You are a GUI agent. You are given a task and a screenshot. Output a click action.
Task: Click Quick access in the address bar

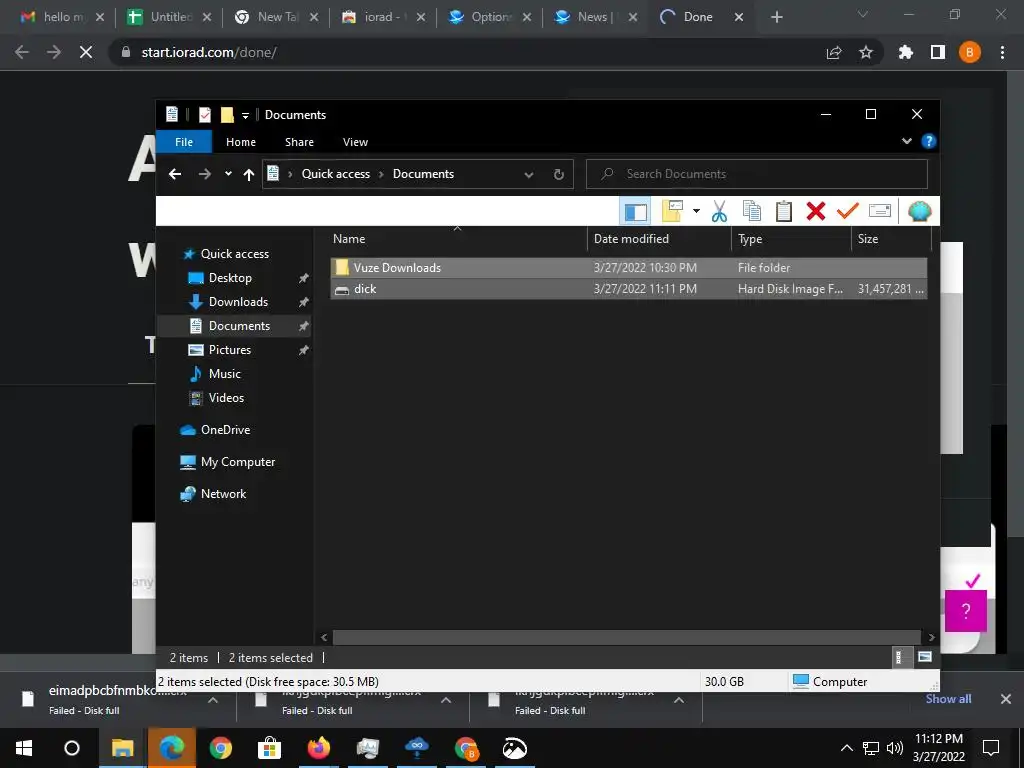coord(336,174)
